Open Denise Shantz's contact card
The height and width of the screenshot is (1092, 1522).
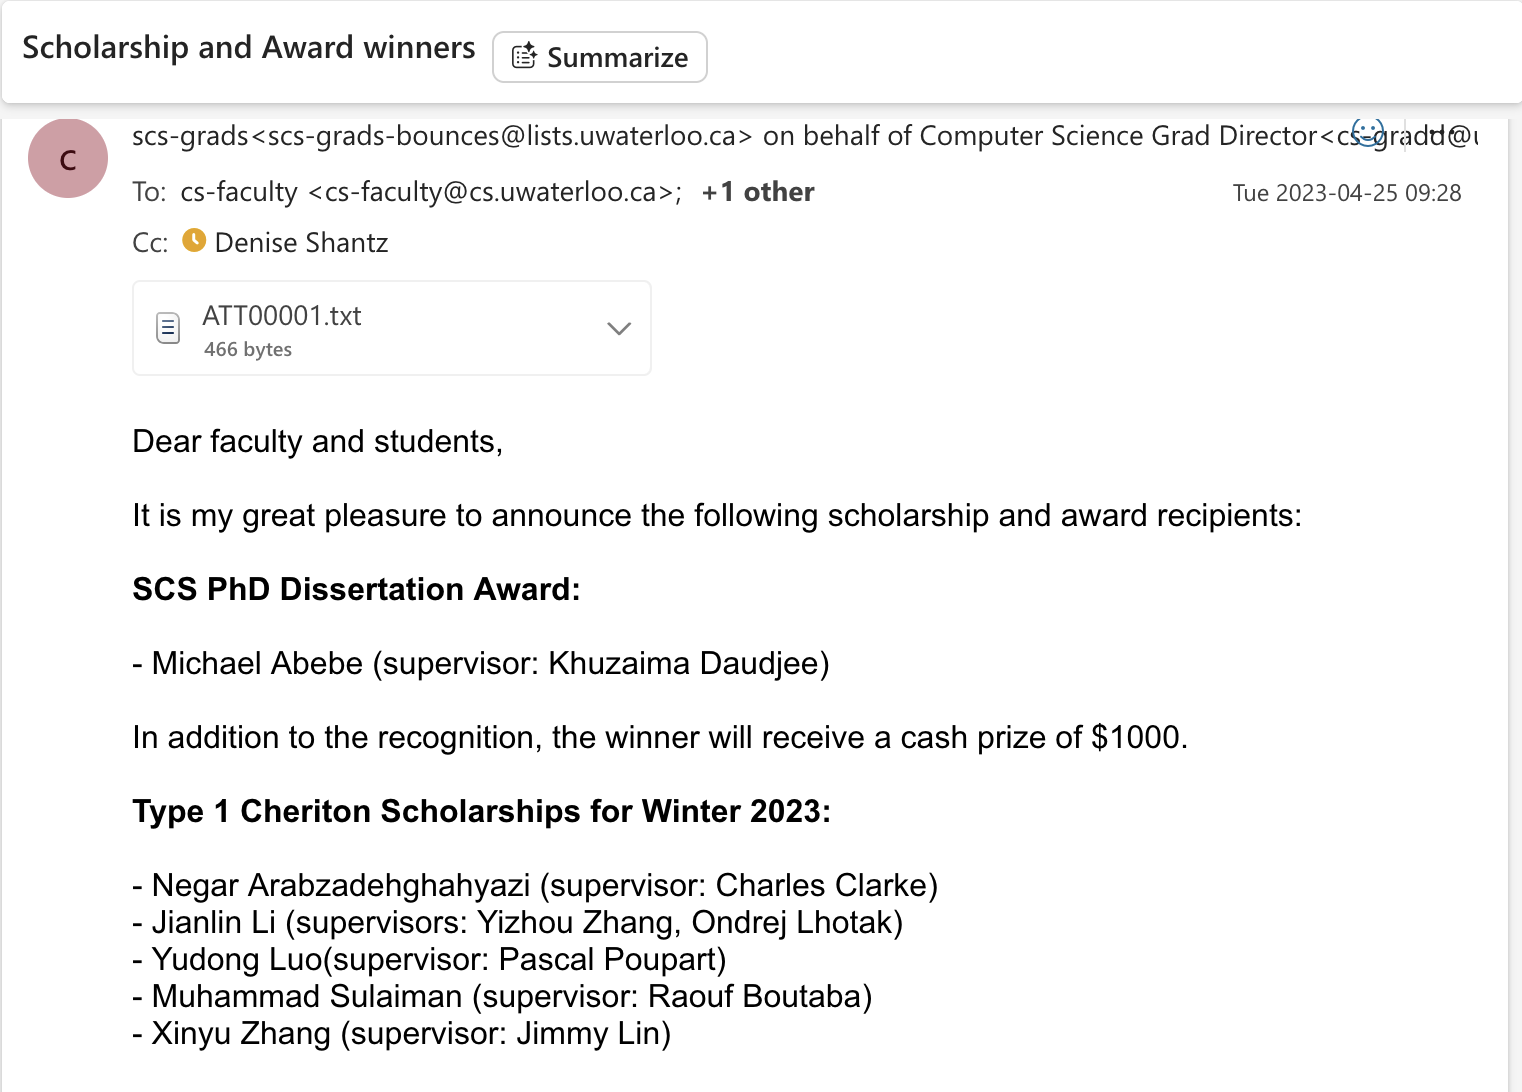pyautogui.click(x=301, y=243)
